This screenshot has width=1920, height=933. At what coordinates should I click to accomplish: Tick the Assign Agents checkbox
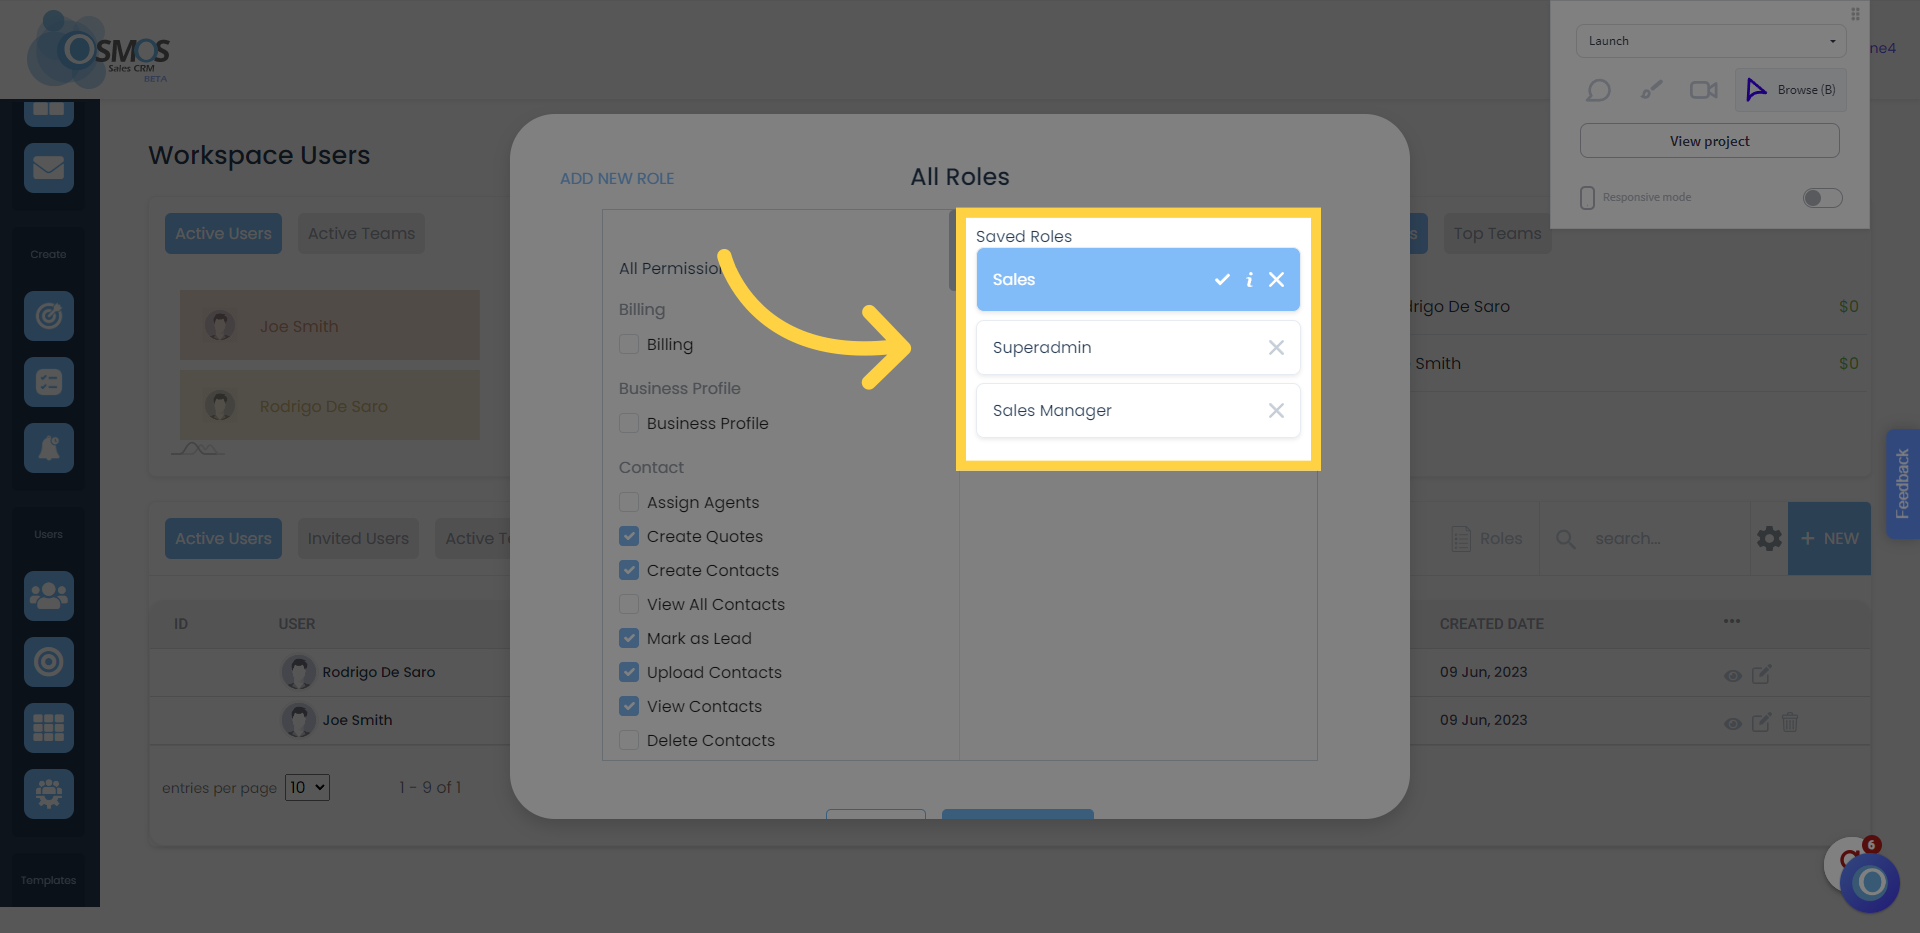tap(629, 502)
